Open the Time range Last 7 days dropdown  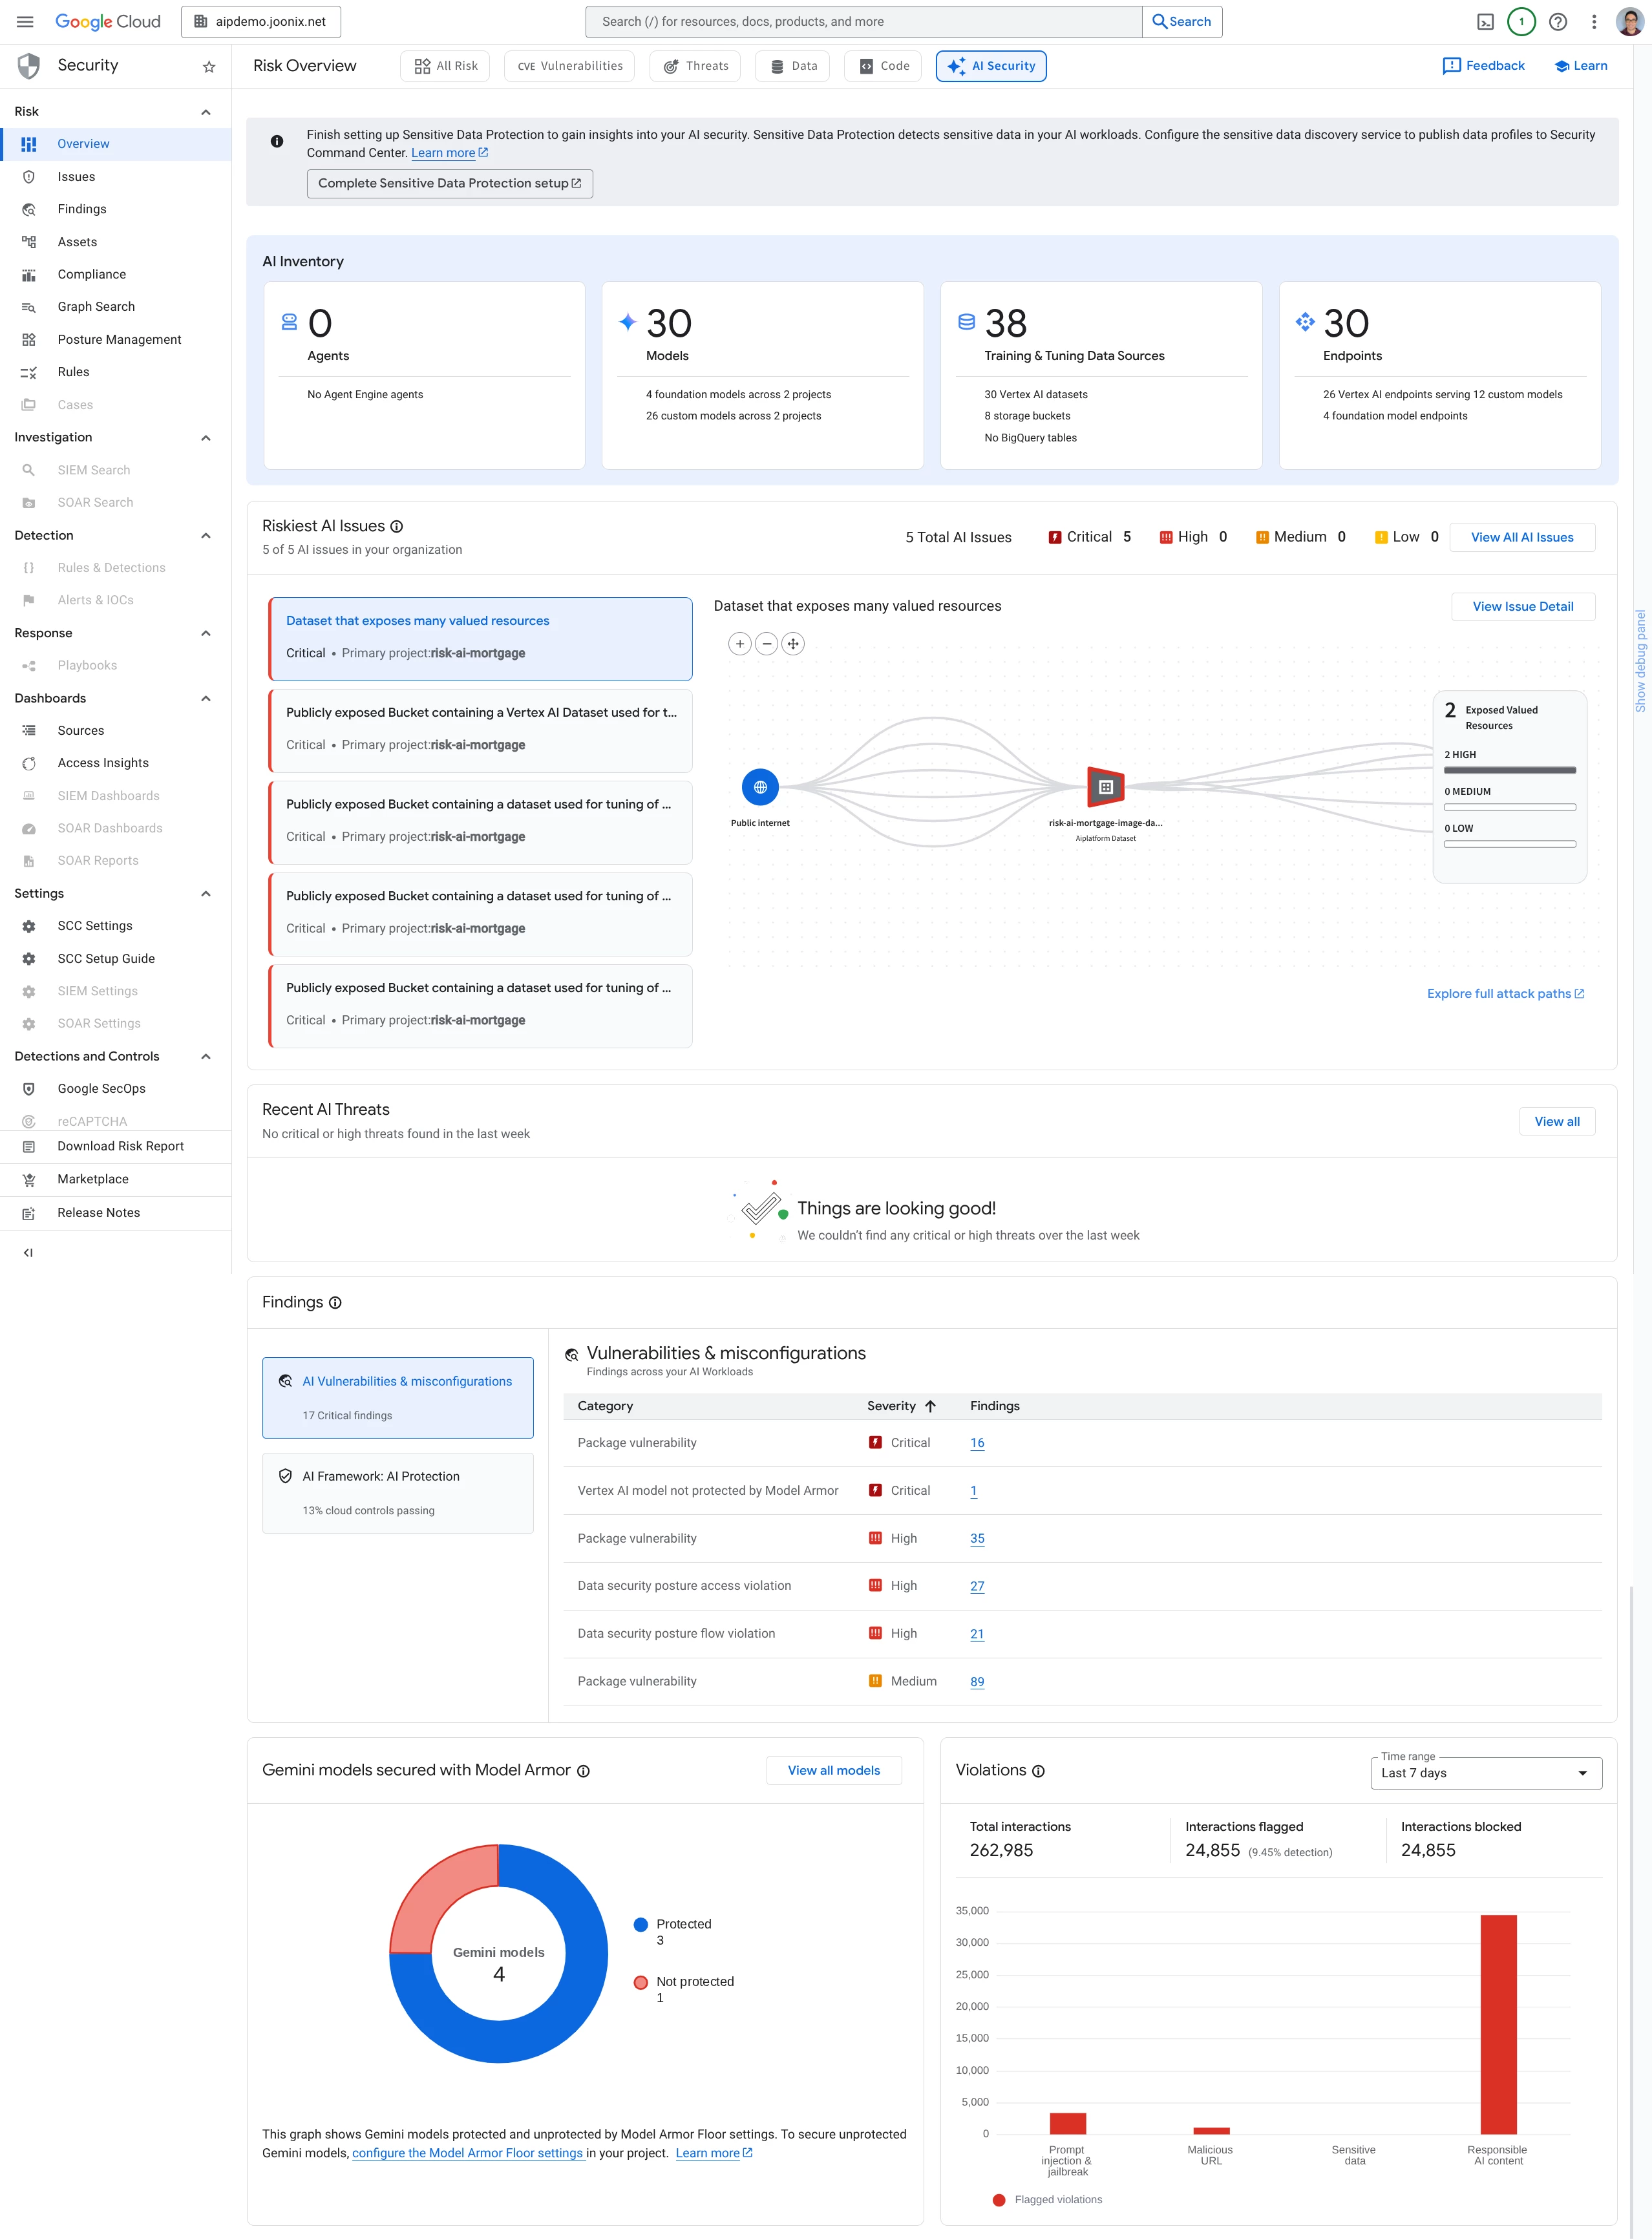[x=1485, y=1773]
